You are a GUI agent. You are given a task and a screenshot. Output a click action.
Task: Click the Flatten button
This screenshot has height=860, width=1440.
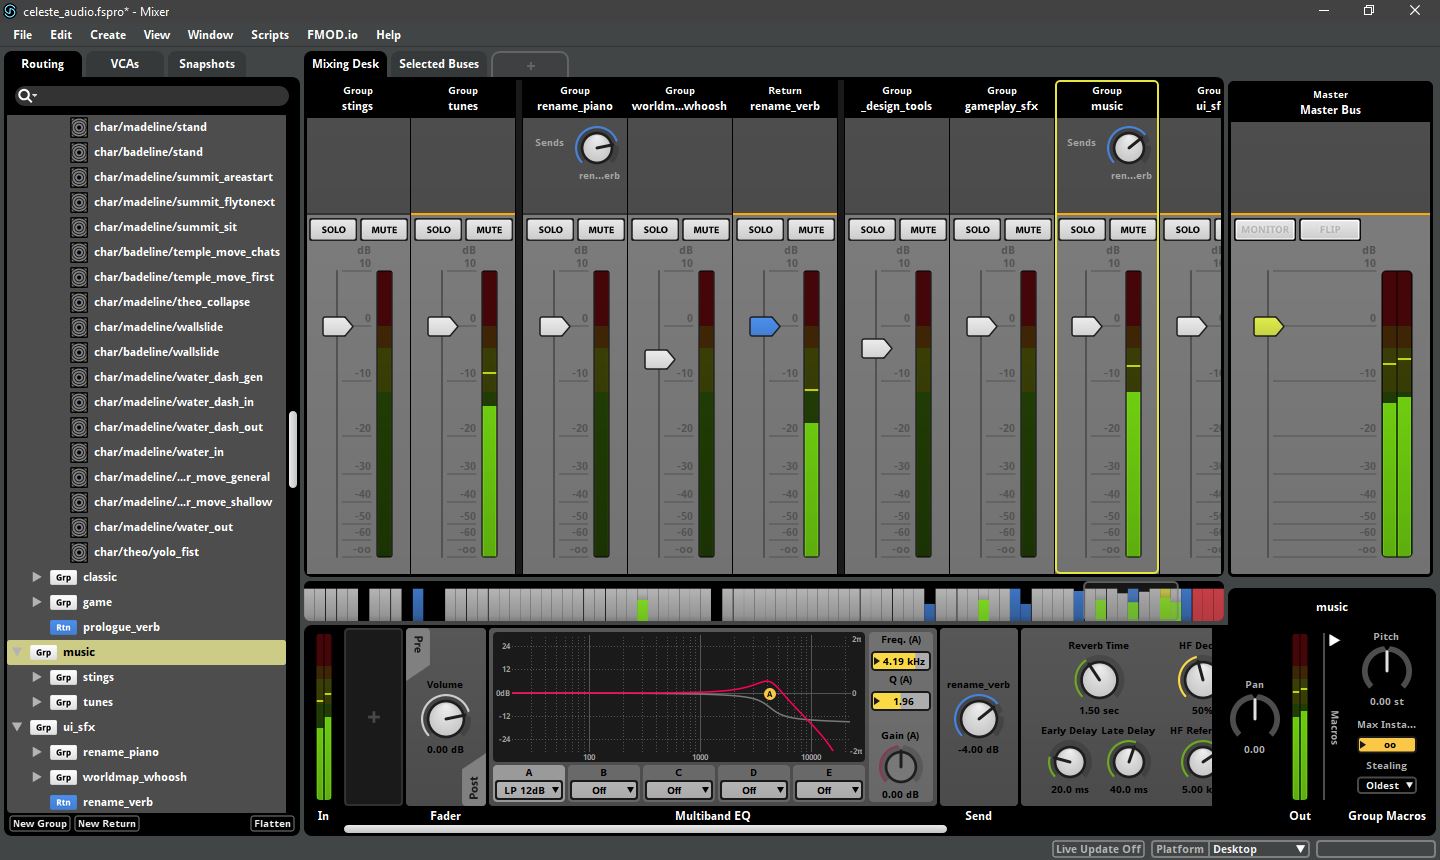click(x=272, y=823)
